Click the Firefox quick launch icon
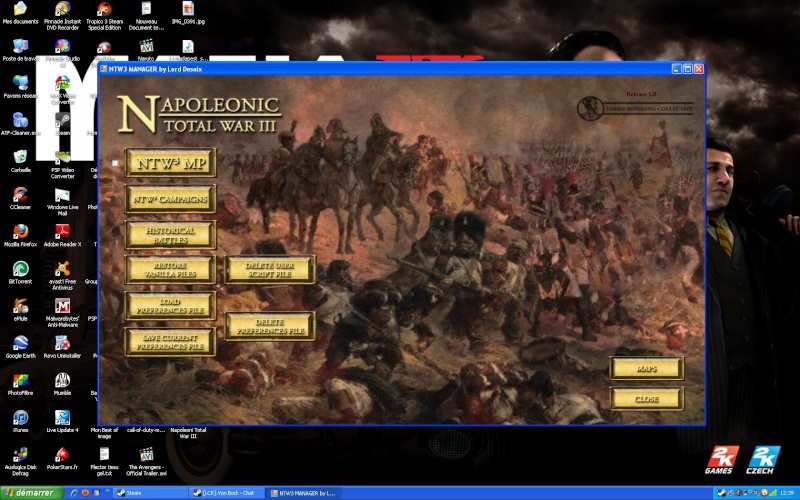This screenshot has height=500, width=800. pos(85,493)
